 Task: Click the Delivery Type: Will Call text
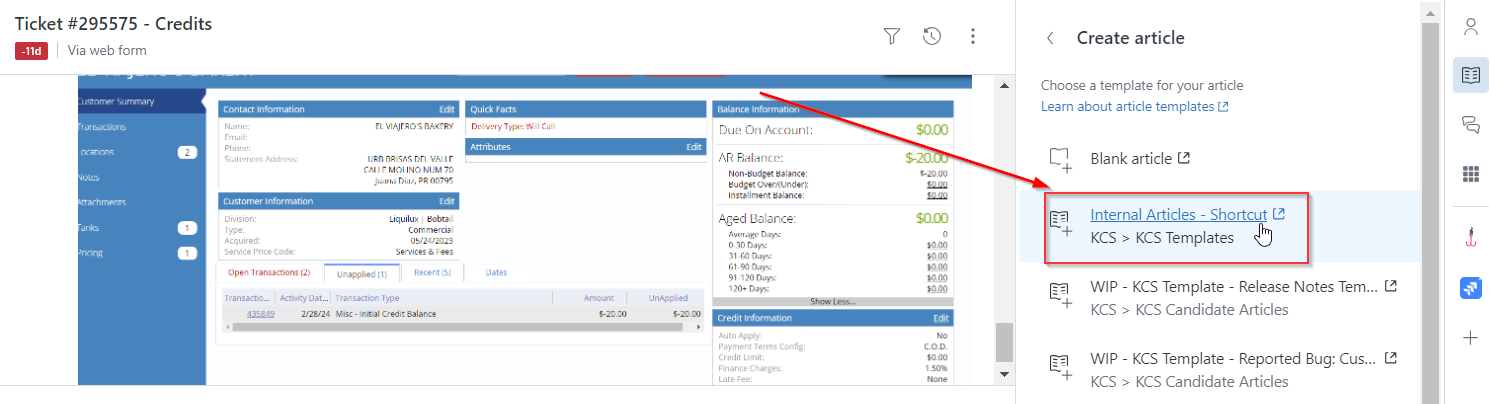[x=513, y=127]
